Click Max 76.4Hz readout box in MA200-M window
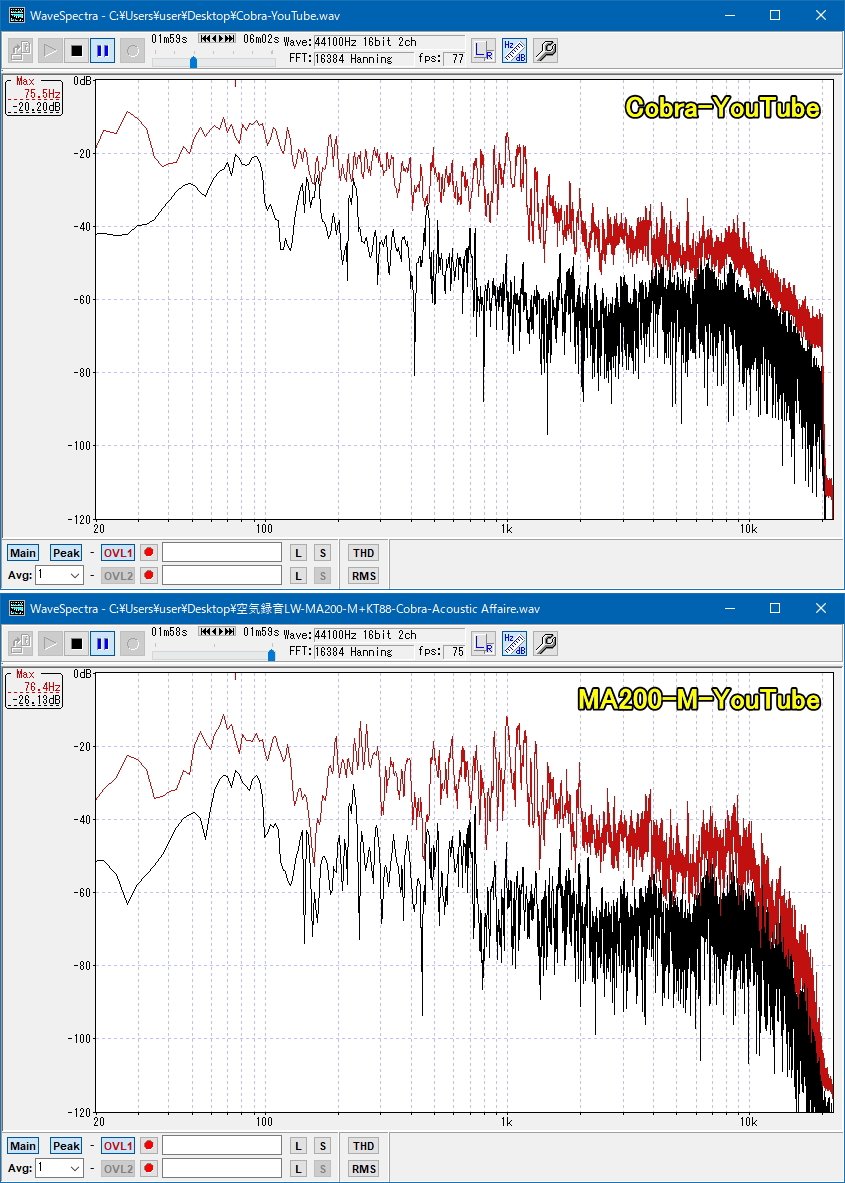Viewport: 845px width, 1183px height. tap(35, 688)
